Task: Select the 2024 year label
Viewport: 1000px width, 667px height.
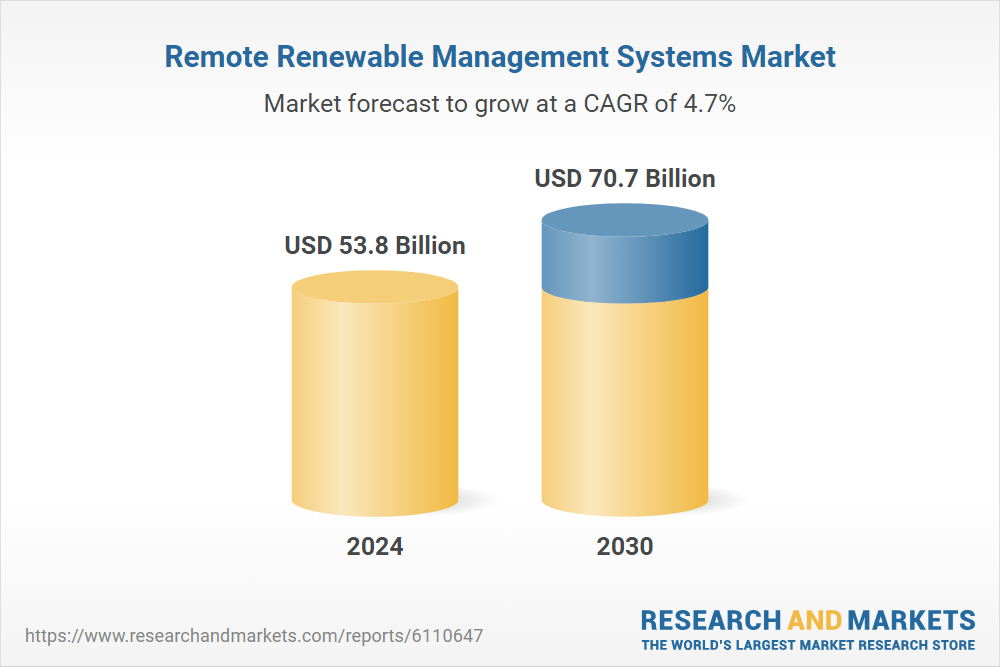Action: point(375,547)
